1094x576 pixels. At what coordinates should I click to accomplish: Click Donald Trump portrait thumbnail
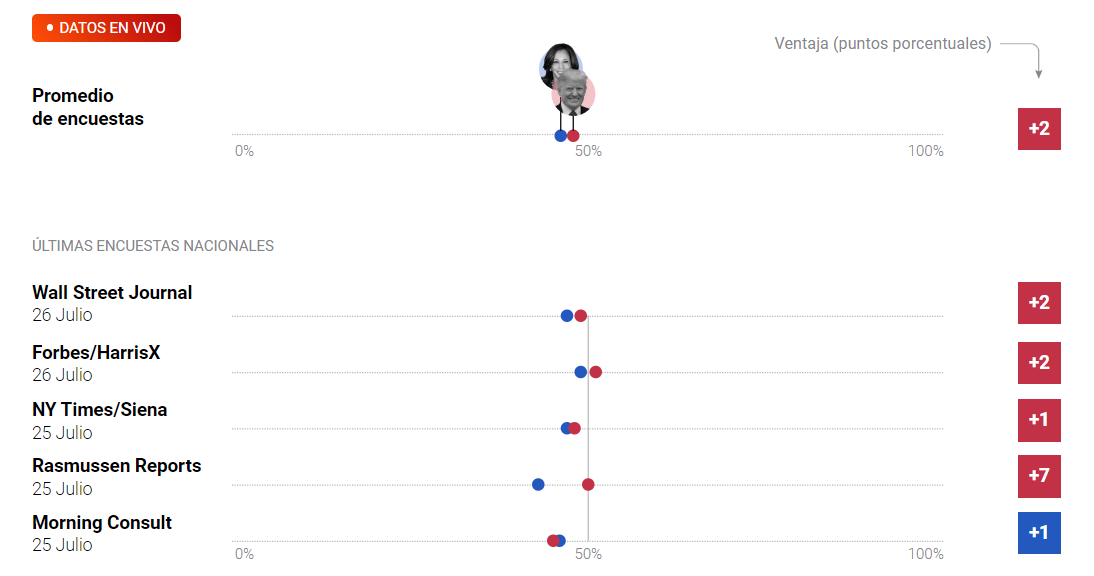[574, 93]
